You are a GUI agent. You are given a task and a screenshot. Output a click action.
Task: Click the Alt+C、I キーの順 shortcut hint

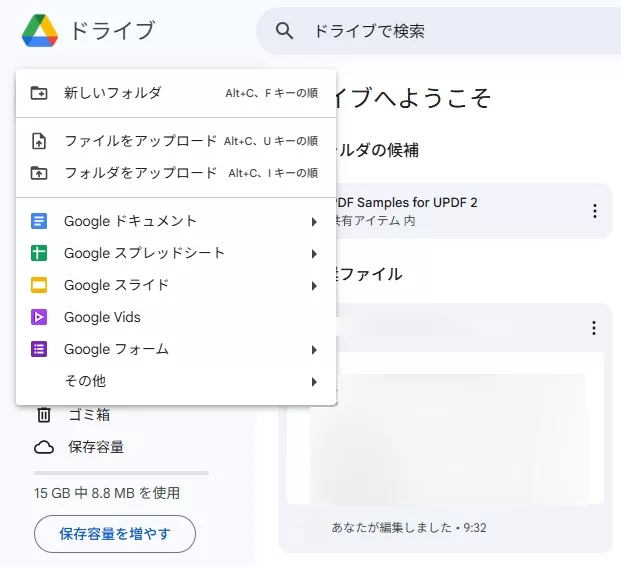pyautogui.click(x=273, y=173)
